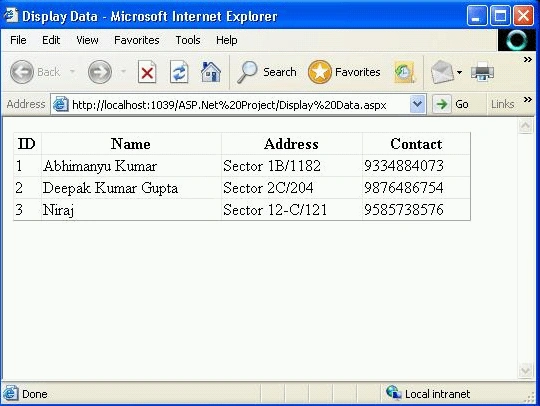This screenshot has width=540, height=406.
Task: Expand the Links bar chevron
Action: pos(528,100)
